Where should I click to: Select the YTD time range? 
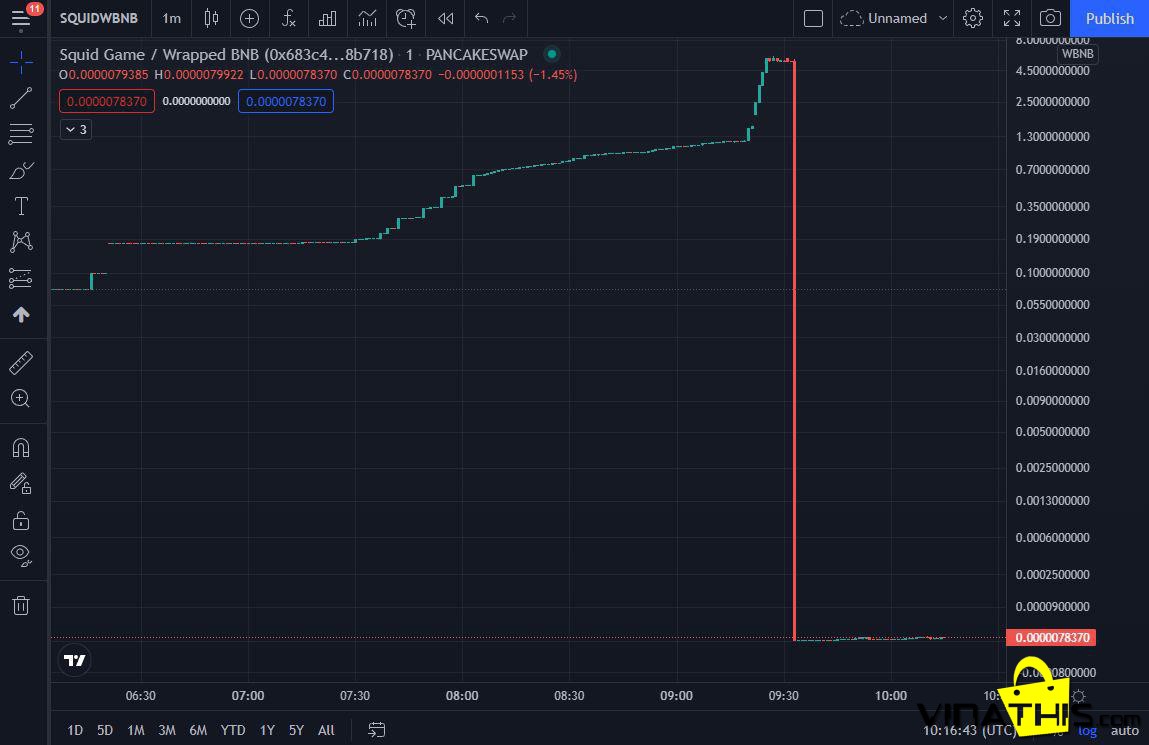[x=233, y=730]
